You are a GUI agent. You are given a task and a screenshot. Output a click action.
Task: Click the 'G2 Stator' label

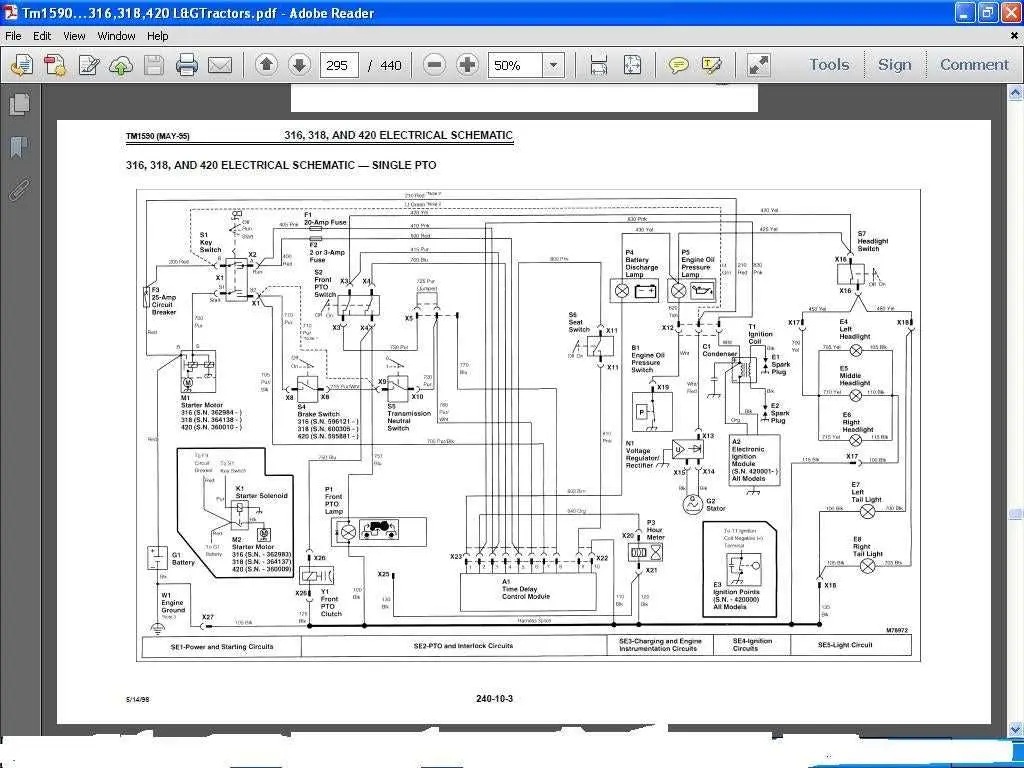[716, 504]
